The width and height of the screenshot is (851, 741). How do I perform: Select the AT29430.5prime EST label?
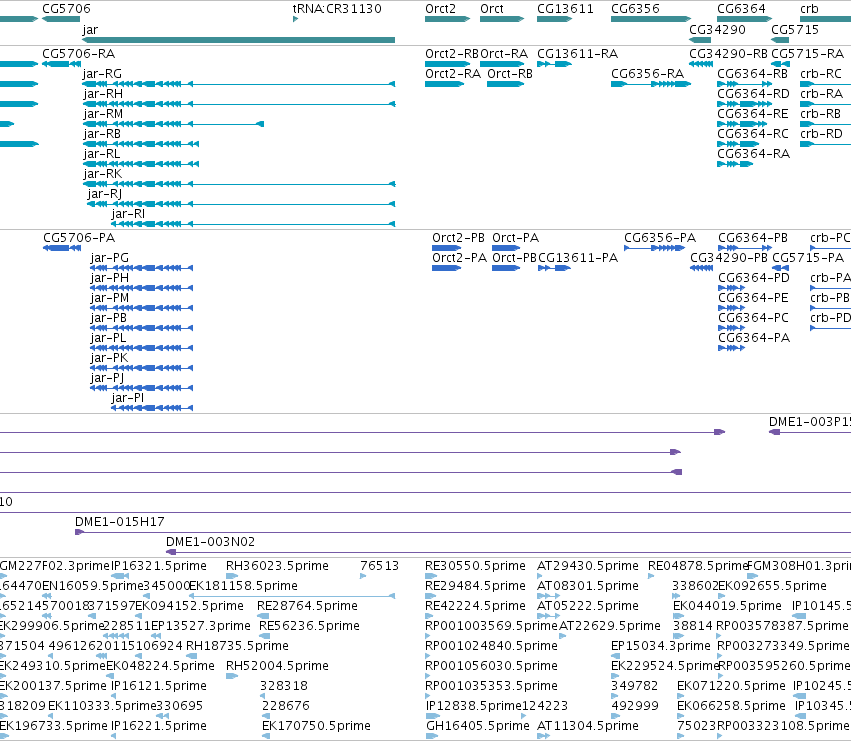tap(588, 566)
